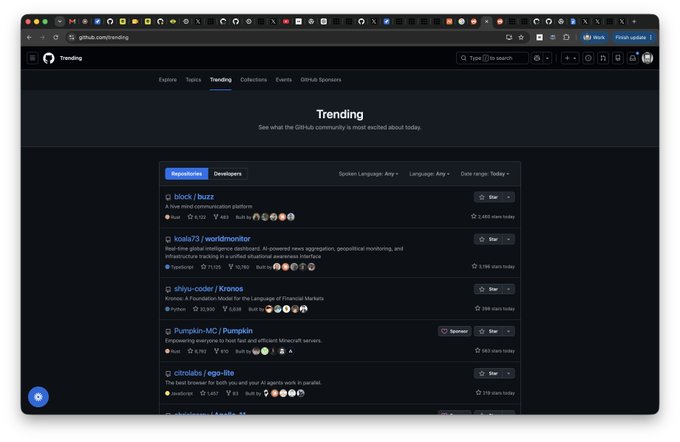This screenshot has height=442, width=680.
Task: Open the tab search chevron in tab strip
Action: click(x=60, y=21)
